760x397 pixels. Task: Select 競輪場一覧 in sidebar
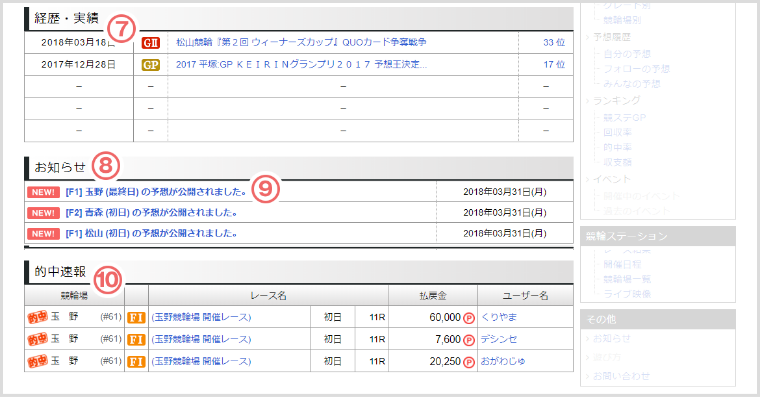click(x=627, y=279)
